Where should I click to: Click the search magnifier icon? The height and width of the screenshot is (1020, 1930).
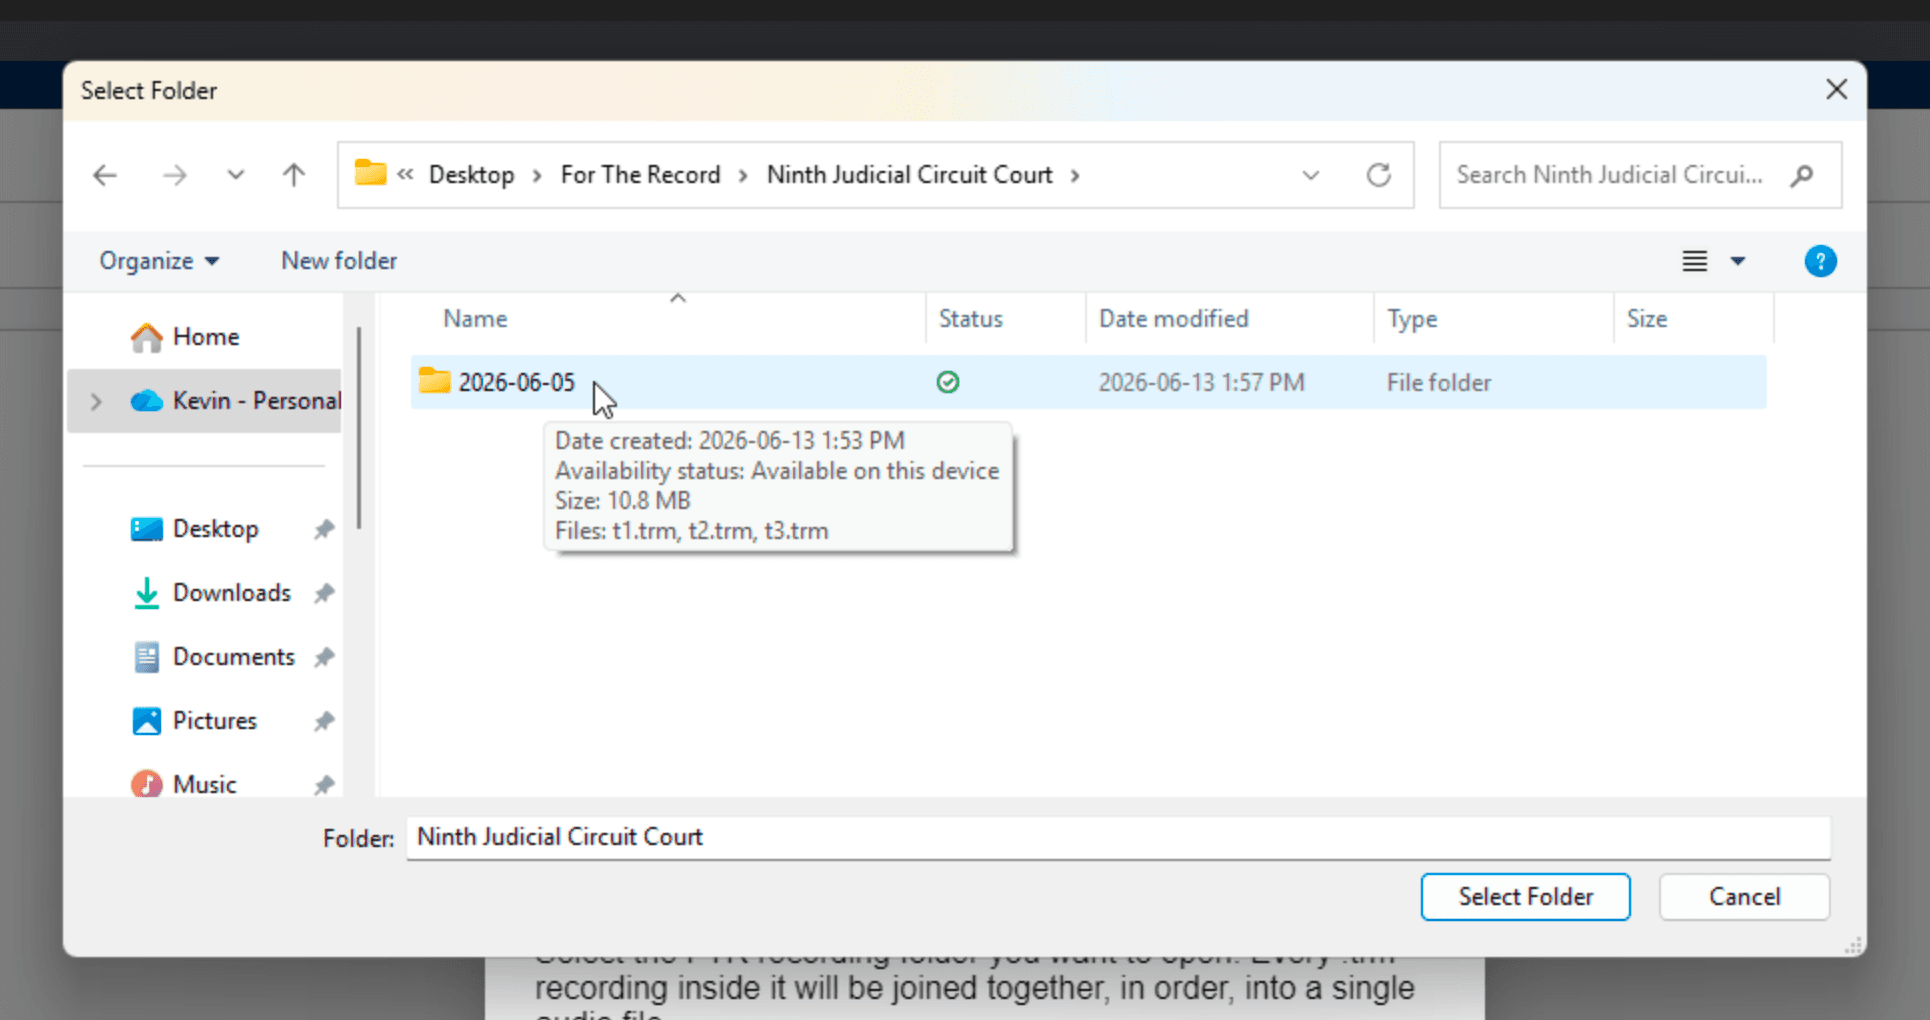[x=1802, y=176]
